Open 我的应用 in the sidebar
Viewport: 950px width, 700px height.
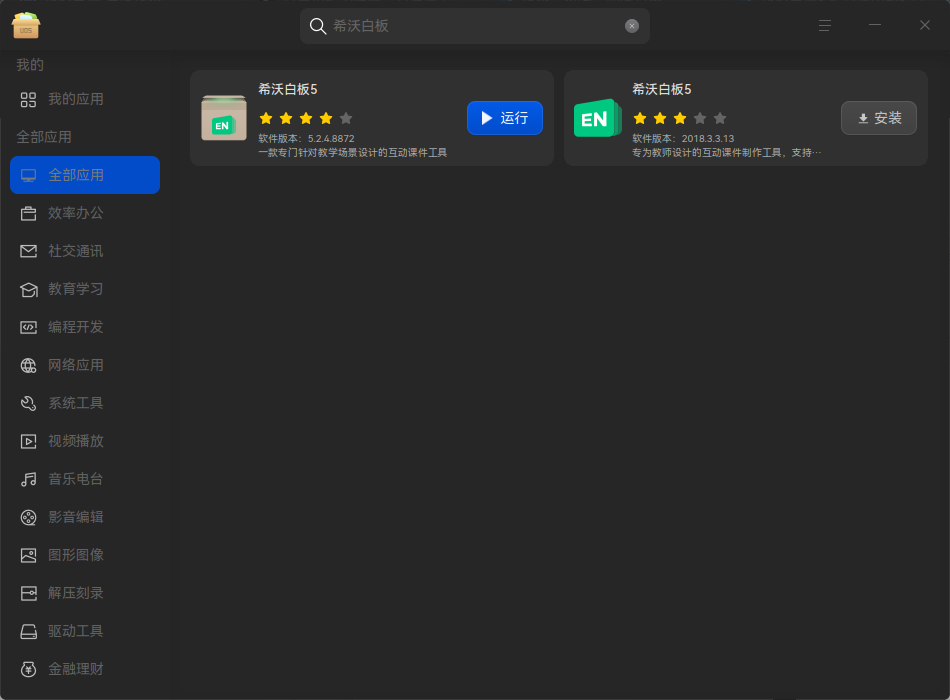[x=85, y=99]
